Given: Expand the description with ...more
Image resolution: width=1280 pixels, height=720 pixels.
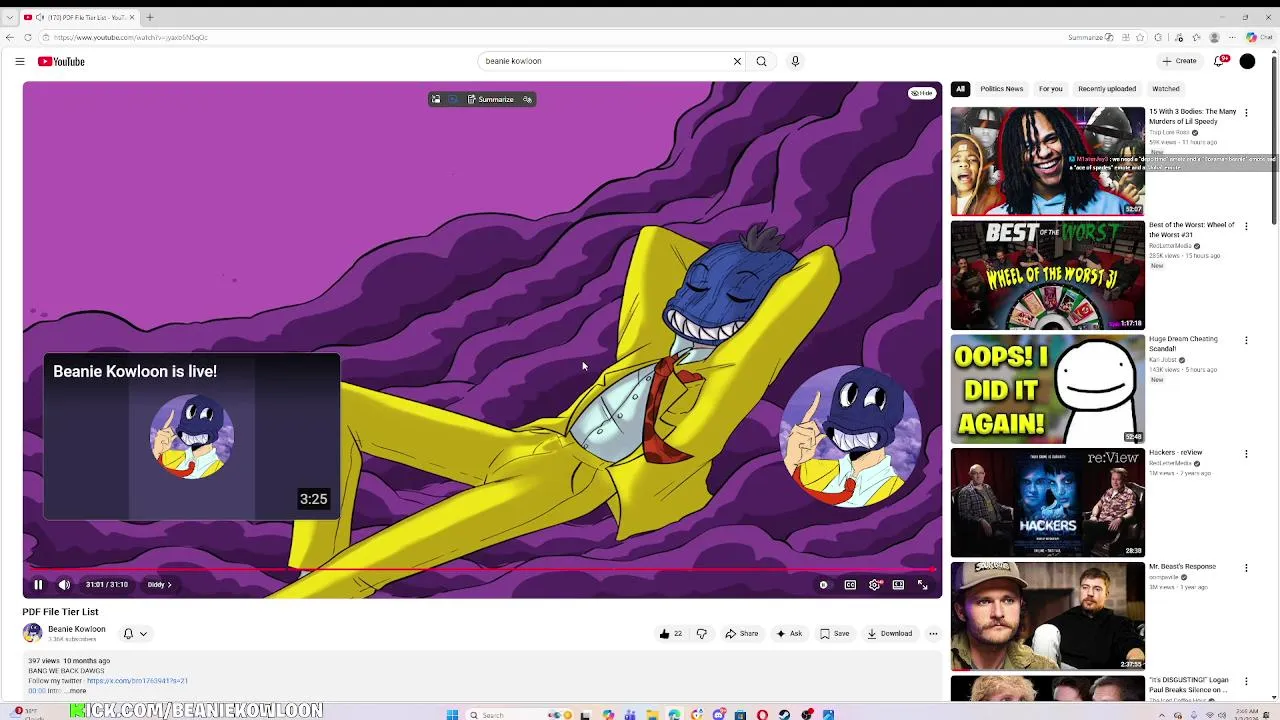Looking at the screenshot, I should pyautogui.click(x=75, y=691).
